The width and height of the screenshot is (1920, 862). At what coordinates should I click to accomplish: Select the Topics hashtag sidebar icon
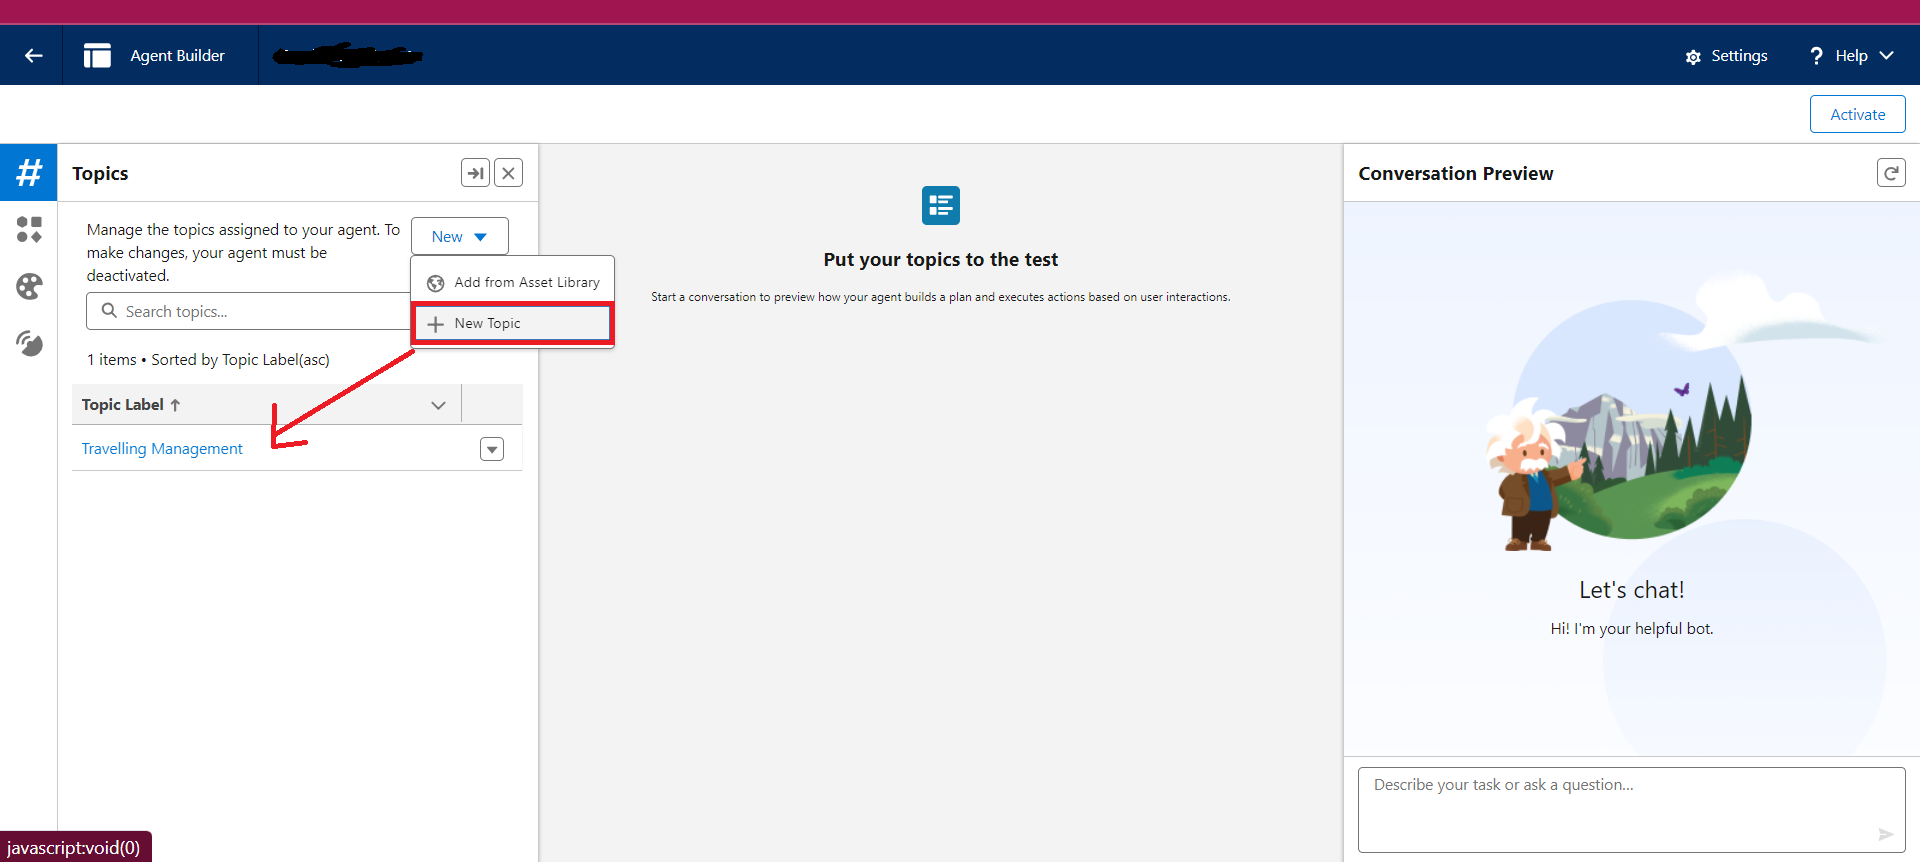click(x=29, y=172)
